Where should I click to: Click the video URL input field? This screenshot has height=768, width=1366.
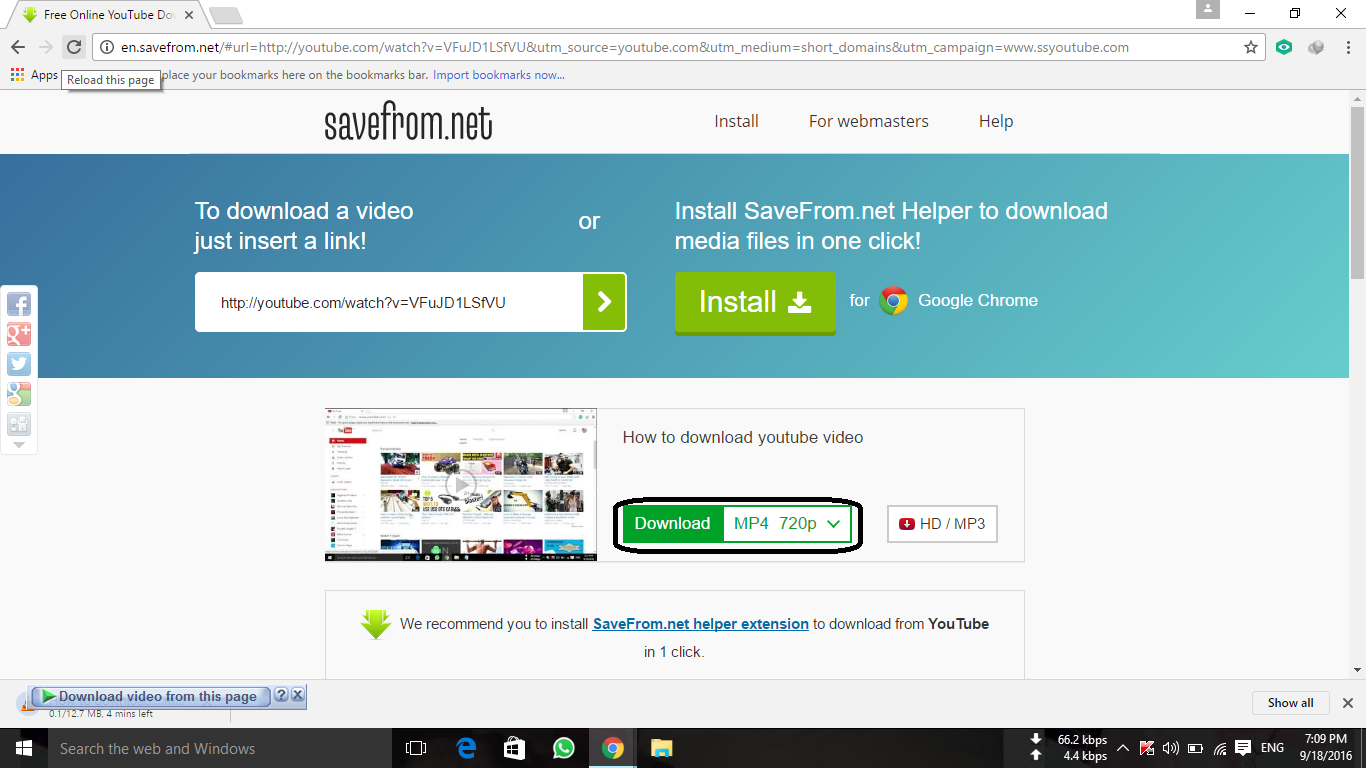tap(389, 302)
